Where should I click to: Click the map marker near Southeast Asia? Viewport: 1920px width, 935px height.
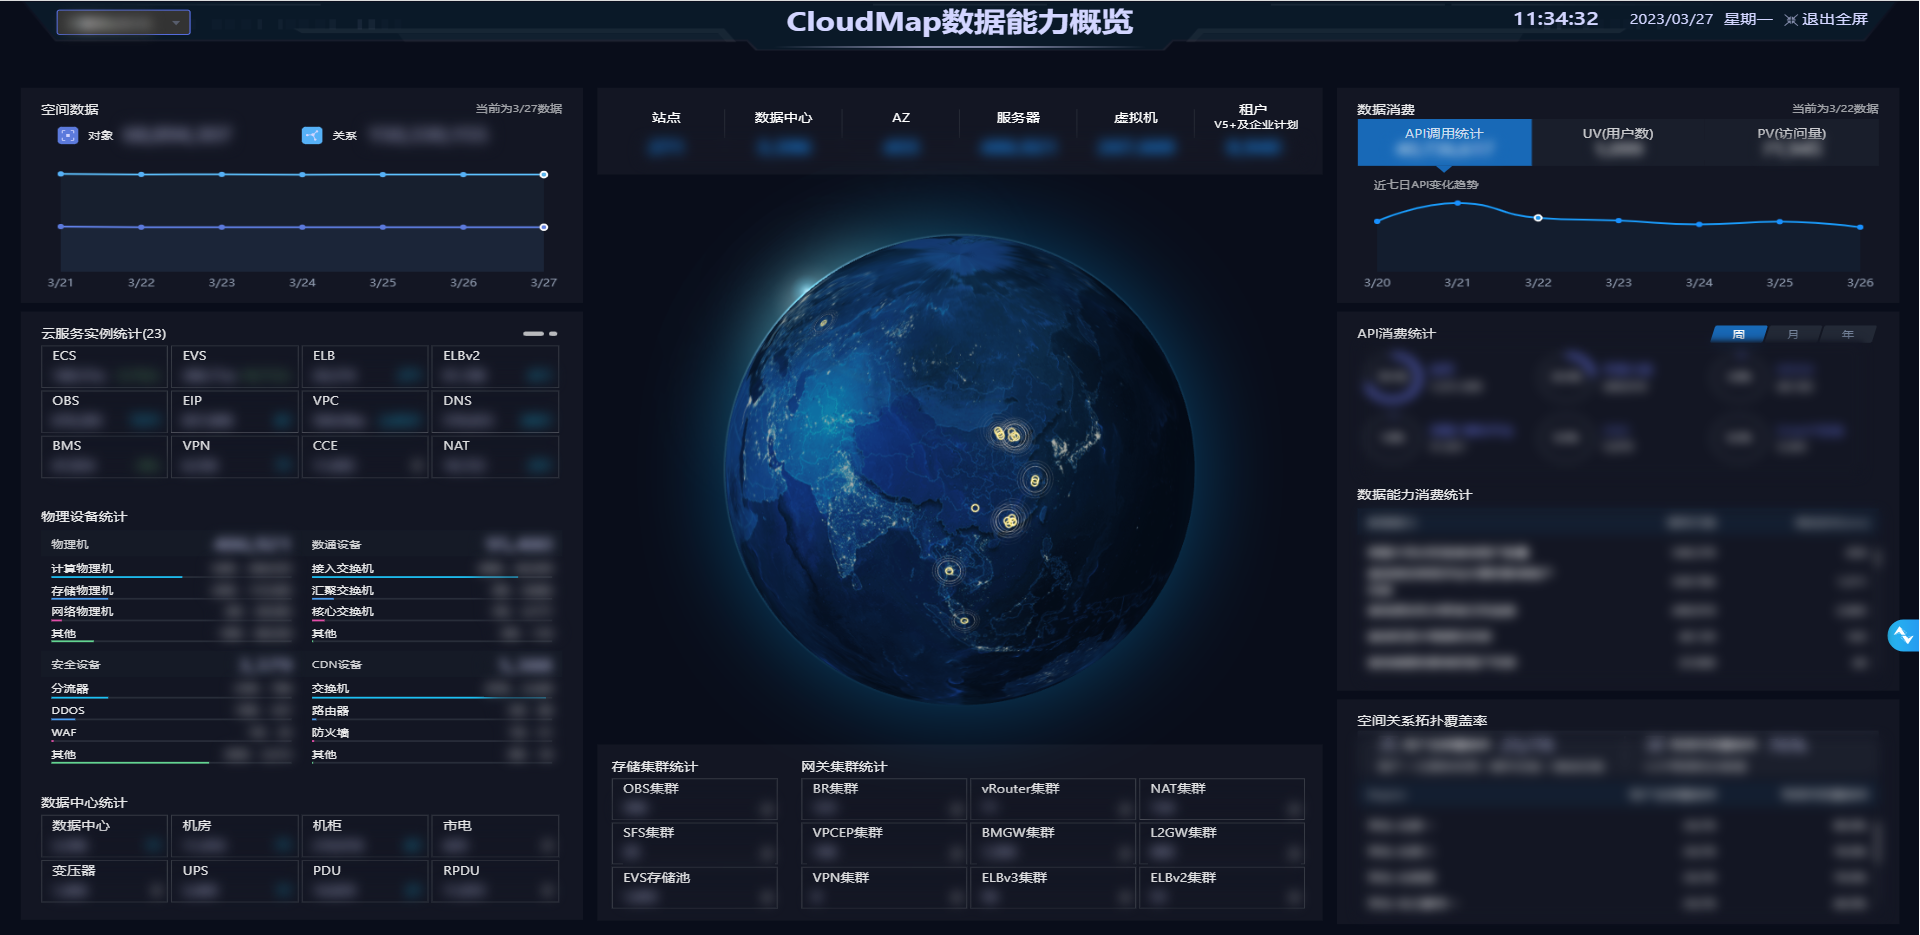pos(948,570)
